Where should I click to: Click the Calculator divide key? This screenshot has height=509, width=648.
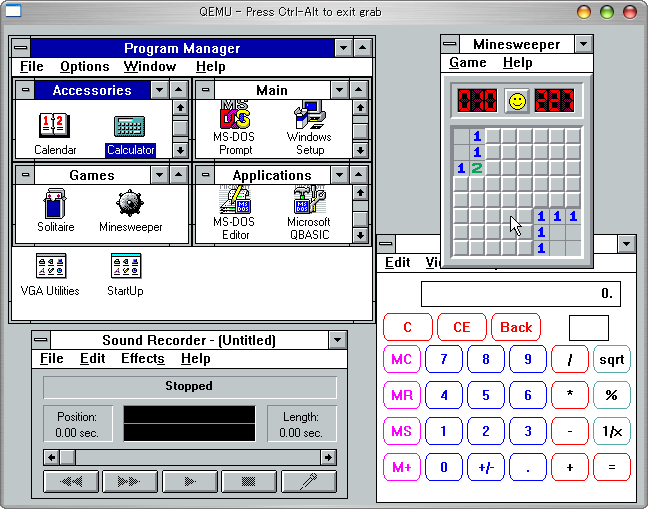point(569,359)
